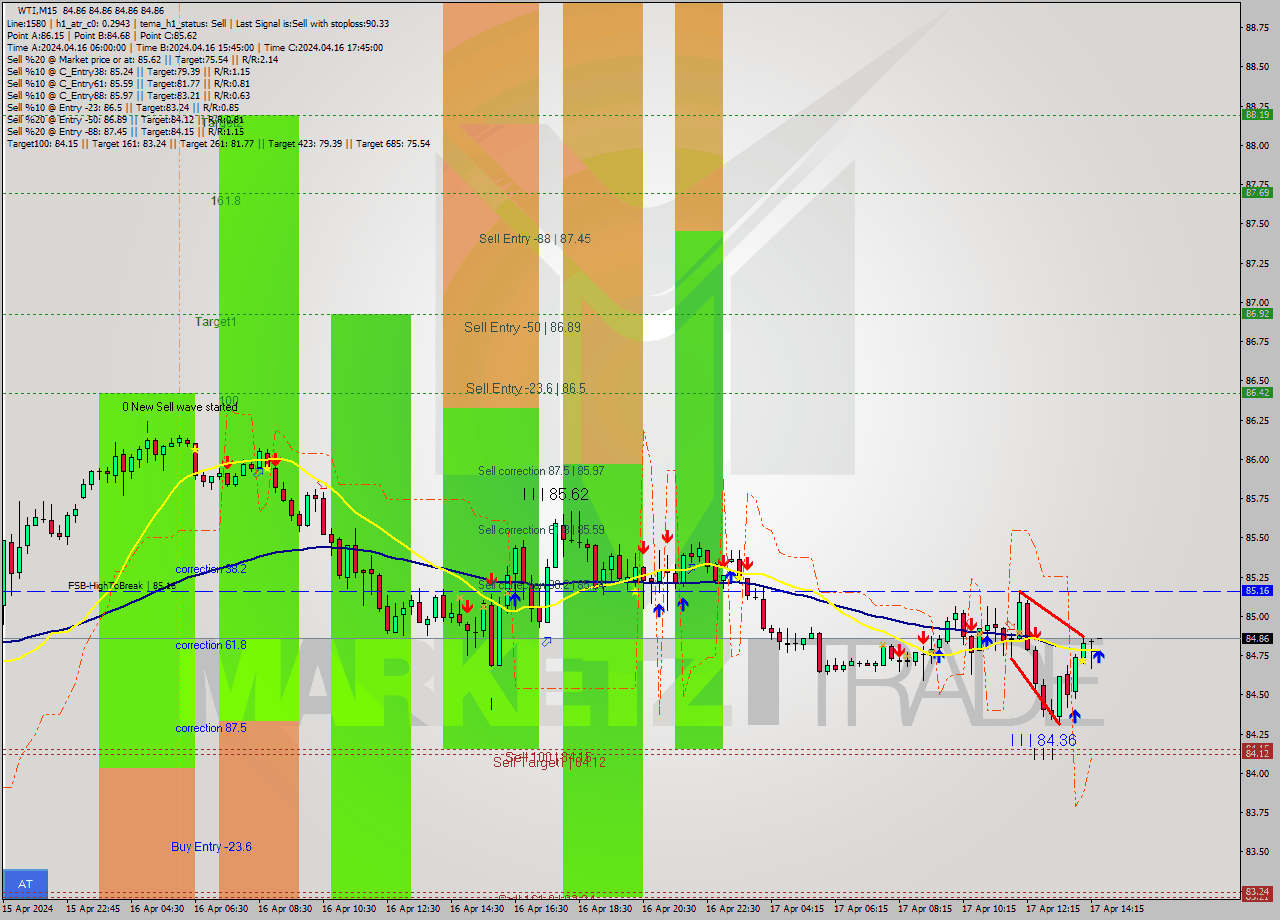Select the 'Sell Entry -23.6 | 86.5' label
Viewport: 1280px width, 920px height.
click(526, 388)
